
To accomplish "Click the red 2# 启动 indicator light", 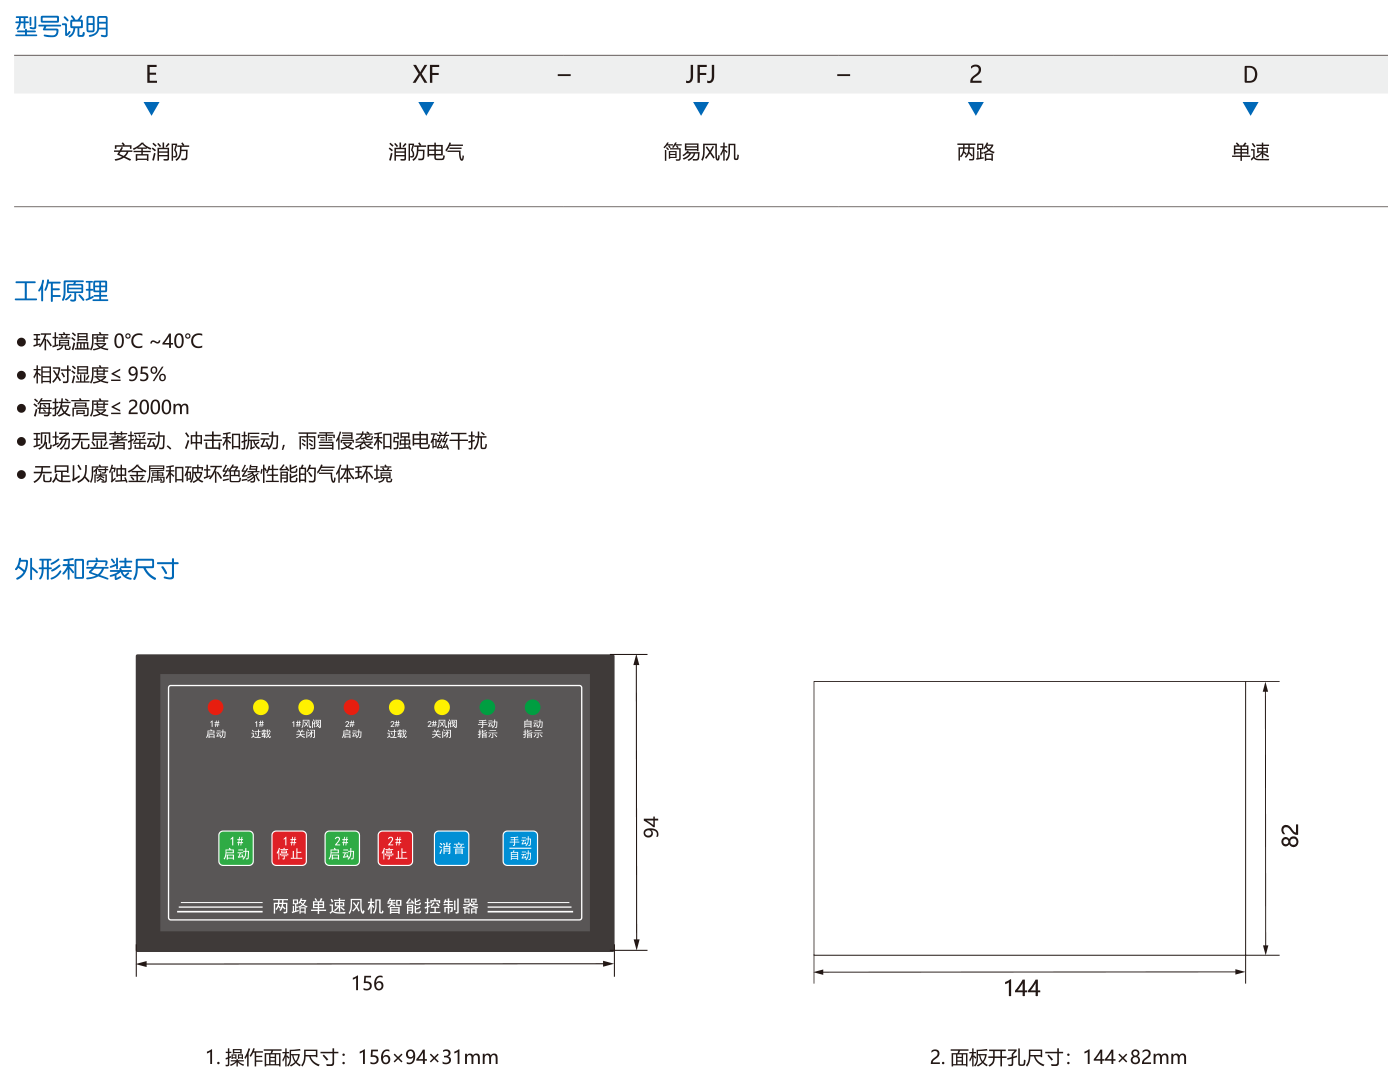I will (351, 707).
